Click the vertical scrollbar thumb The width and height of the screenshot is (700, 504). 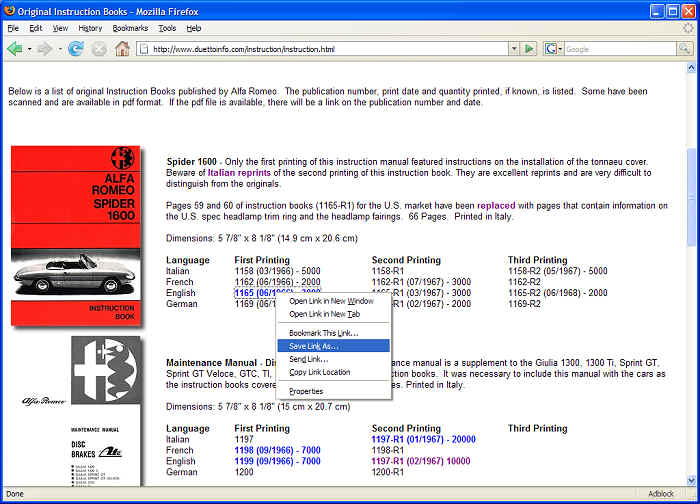tap(691, 196)
